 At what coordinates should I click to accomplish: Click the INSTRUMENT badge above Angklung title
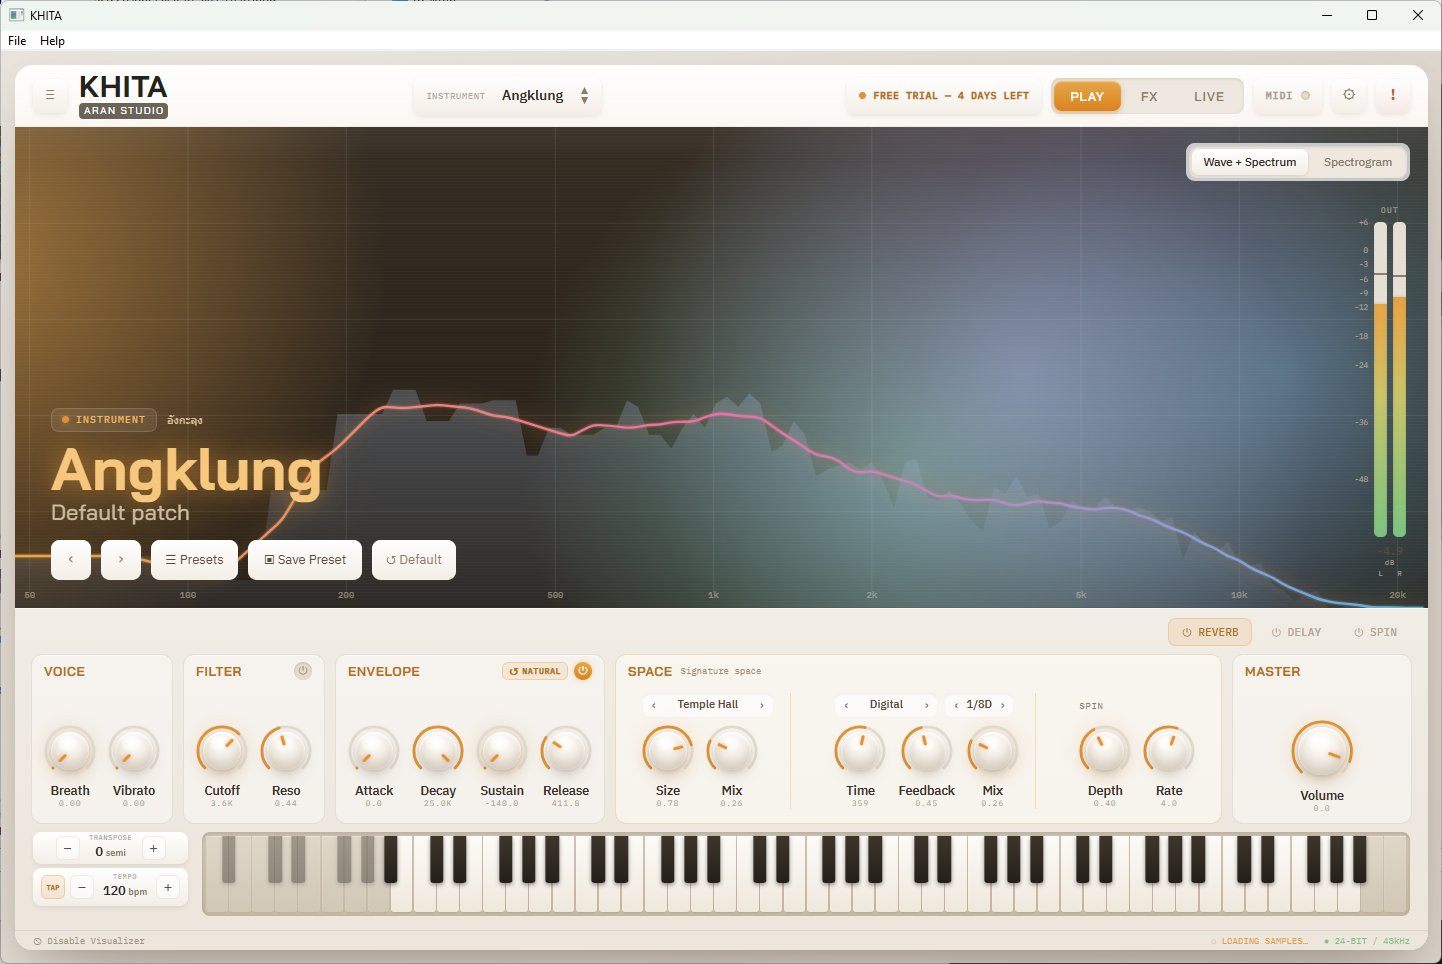tap(104, 420)
